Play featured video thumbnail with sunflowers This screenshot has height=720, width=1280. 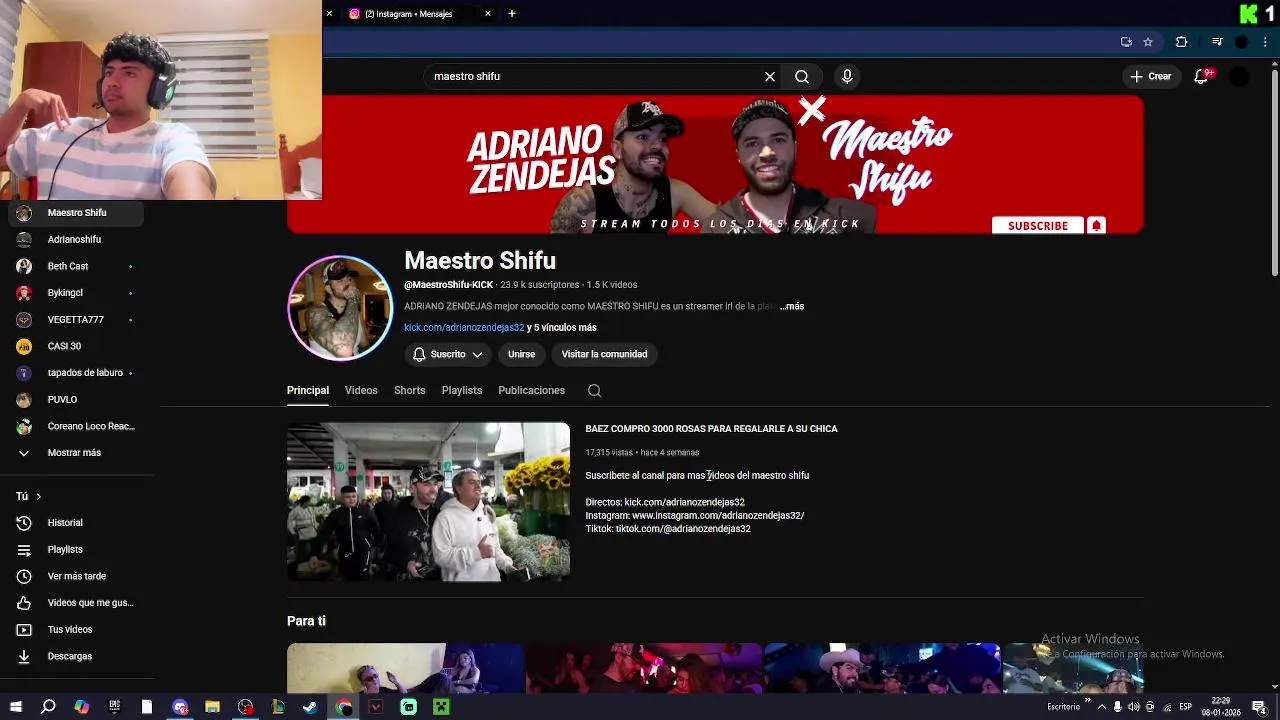tap(428, 502)
